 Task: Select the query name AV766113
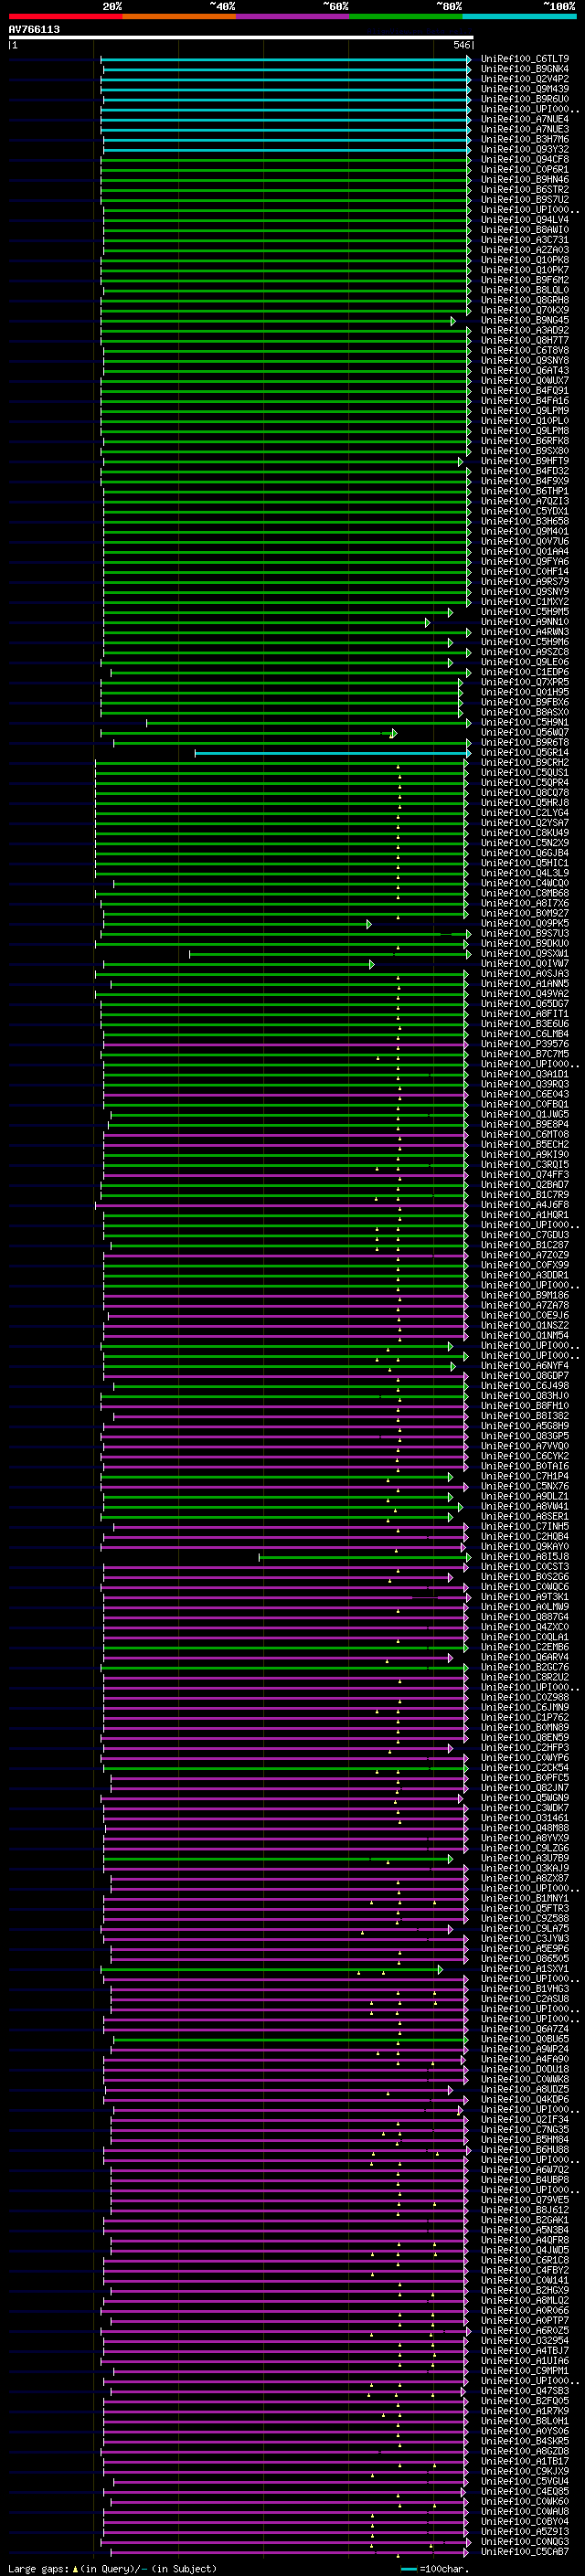point(34,30)
